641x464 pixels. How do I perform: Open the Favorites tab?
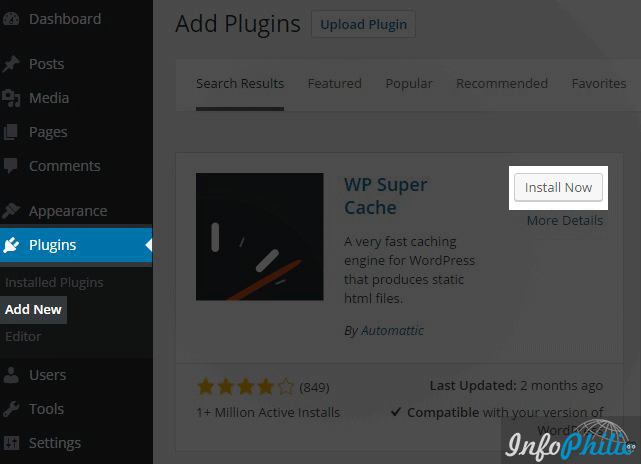pyautogui.click(x=599, y=83)
